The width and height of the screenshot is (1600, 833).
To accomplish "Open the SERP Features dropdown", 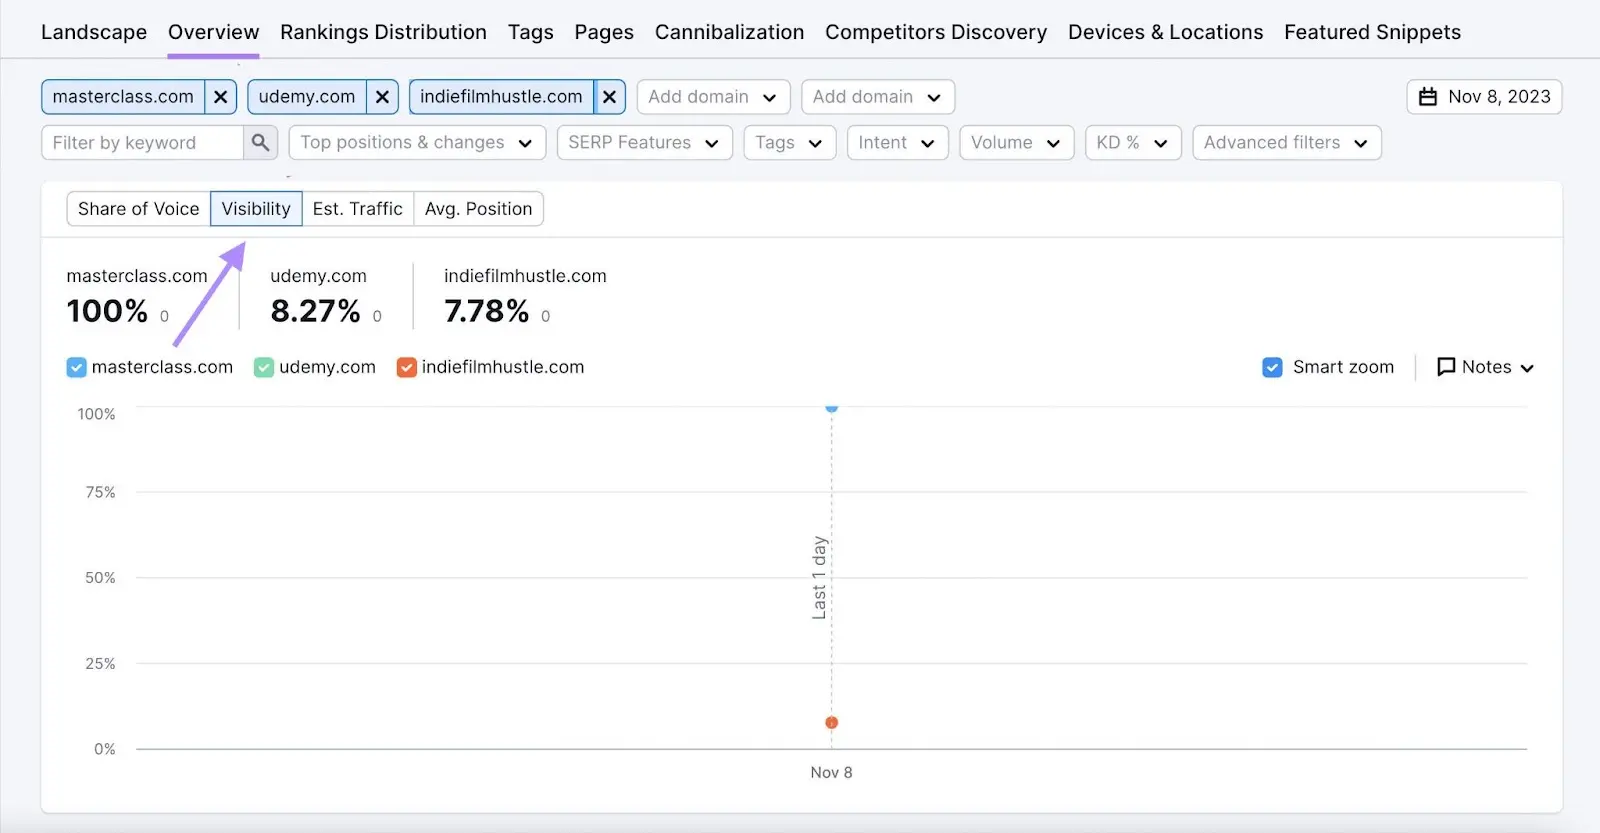I will point(645,142).
